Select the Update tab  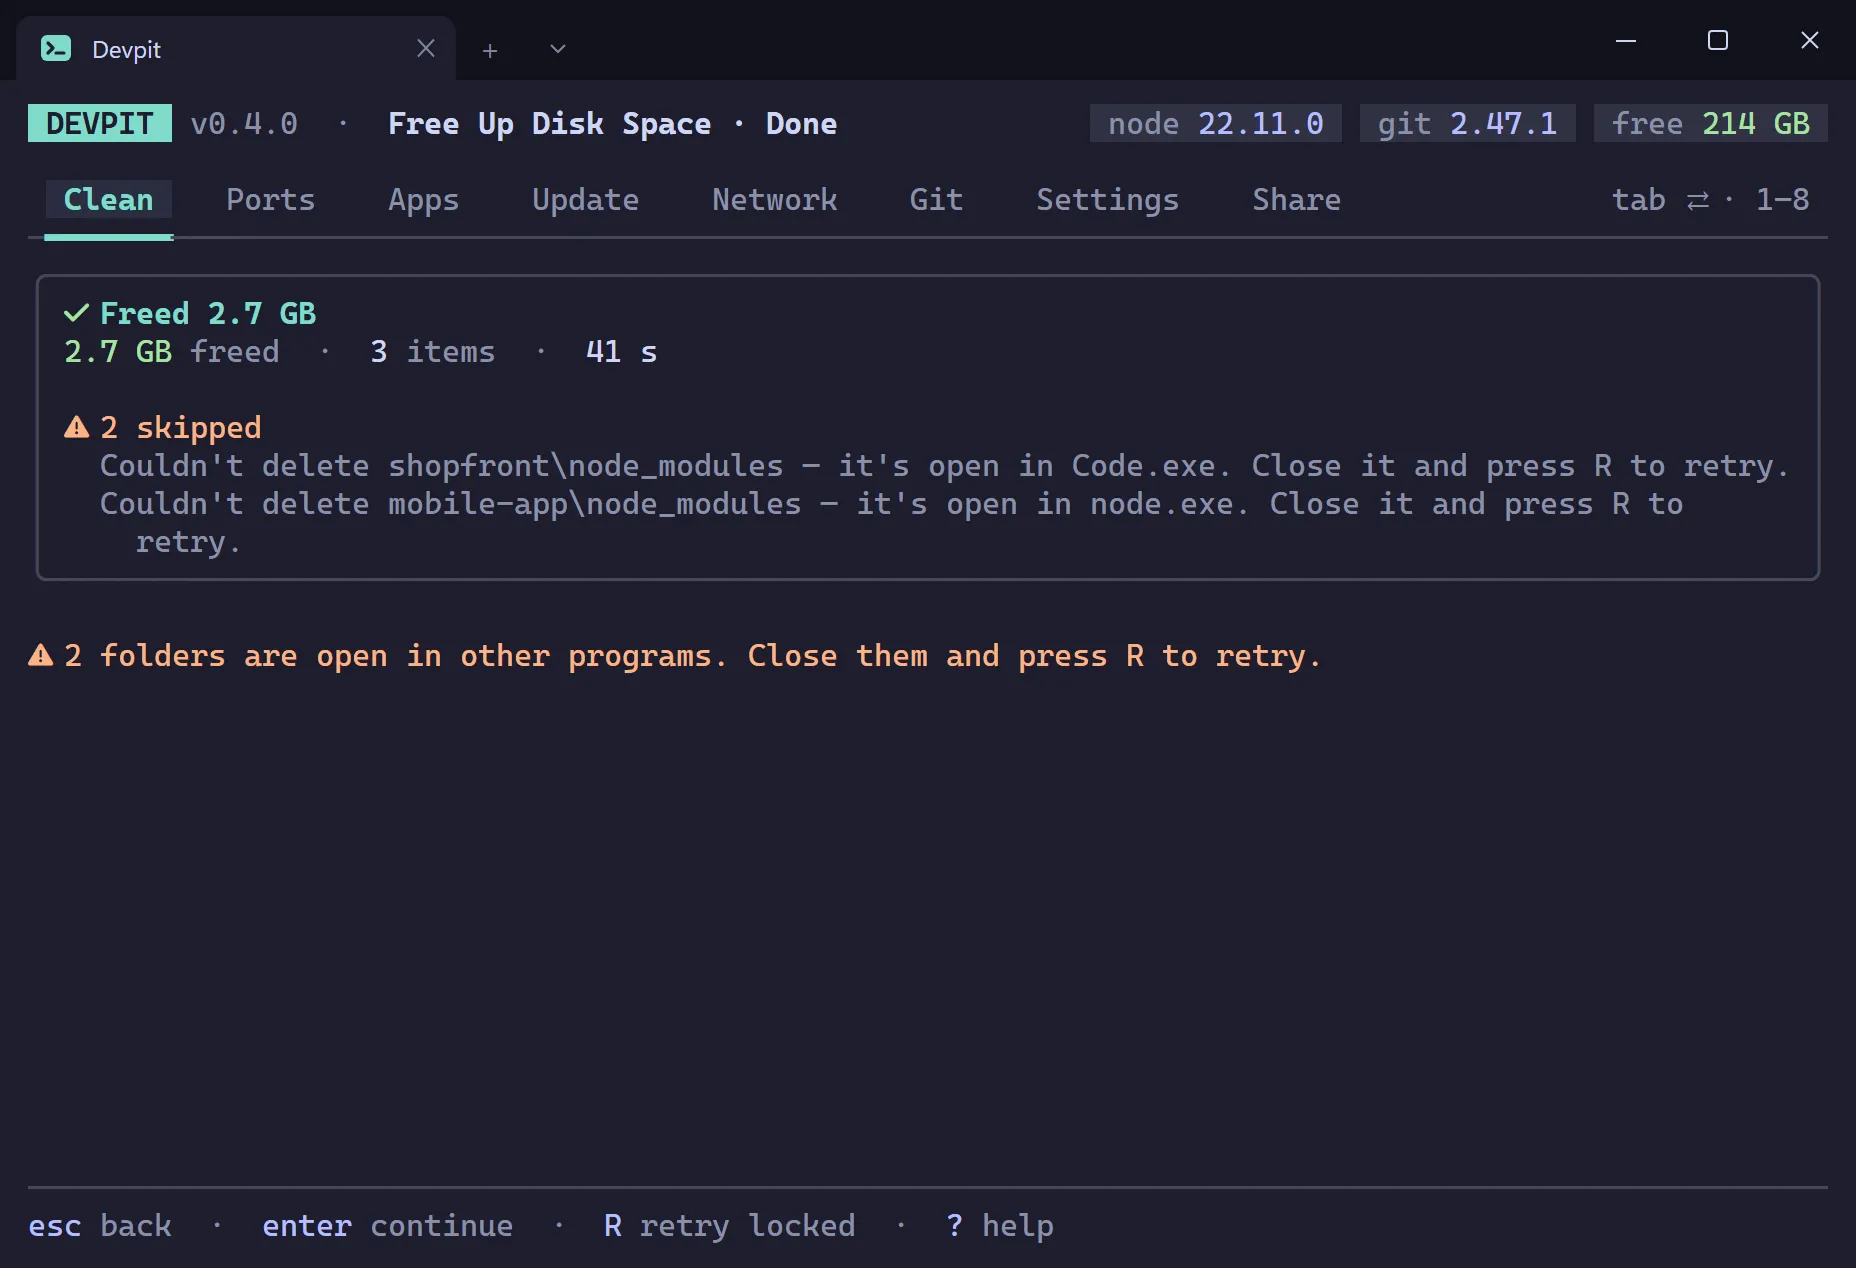(x=585, y=200)
